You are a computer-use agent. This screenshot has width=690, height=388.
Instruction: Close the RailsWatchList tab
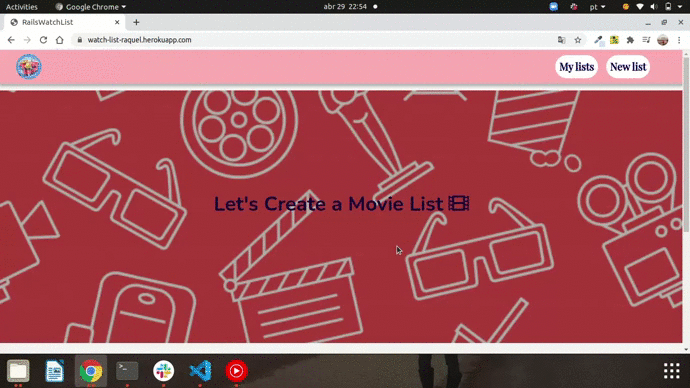pos(117,22)
